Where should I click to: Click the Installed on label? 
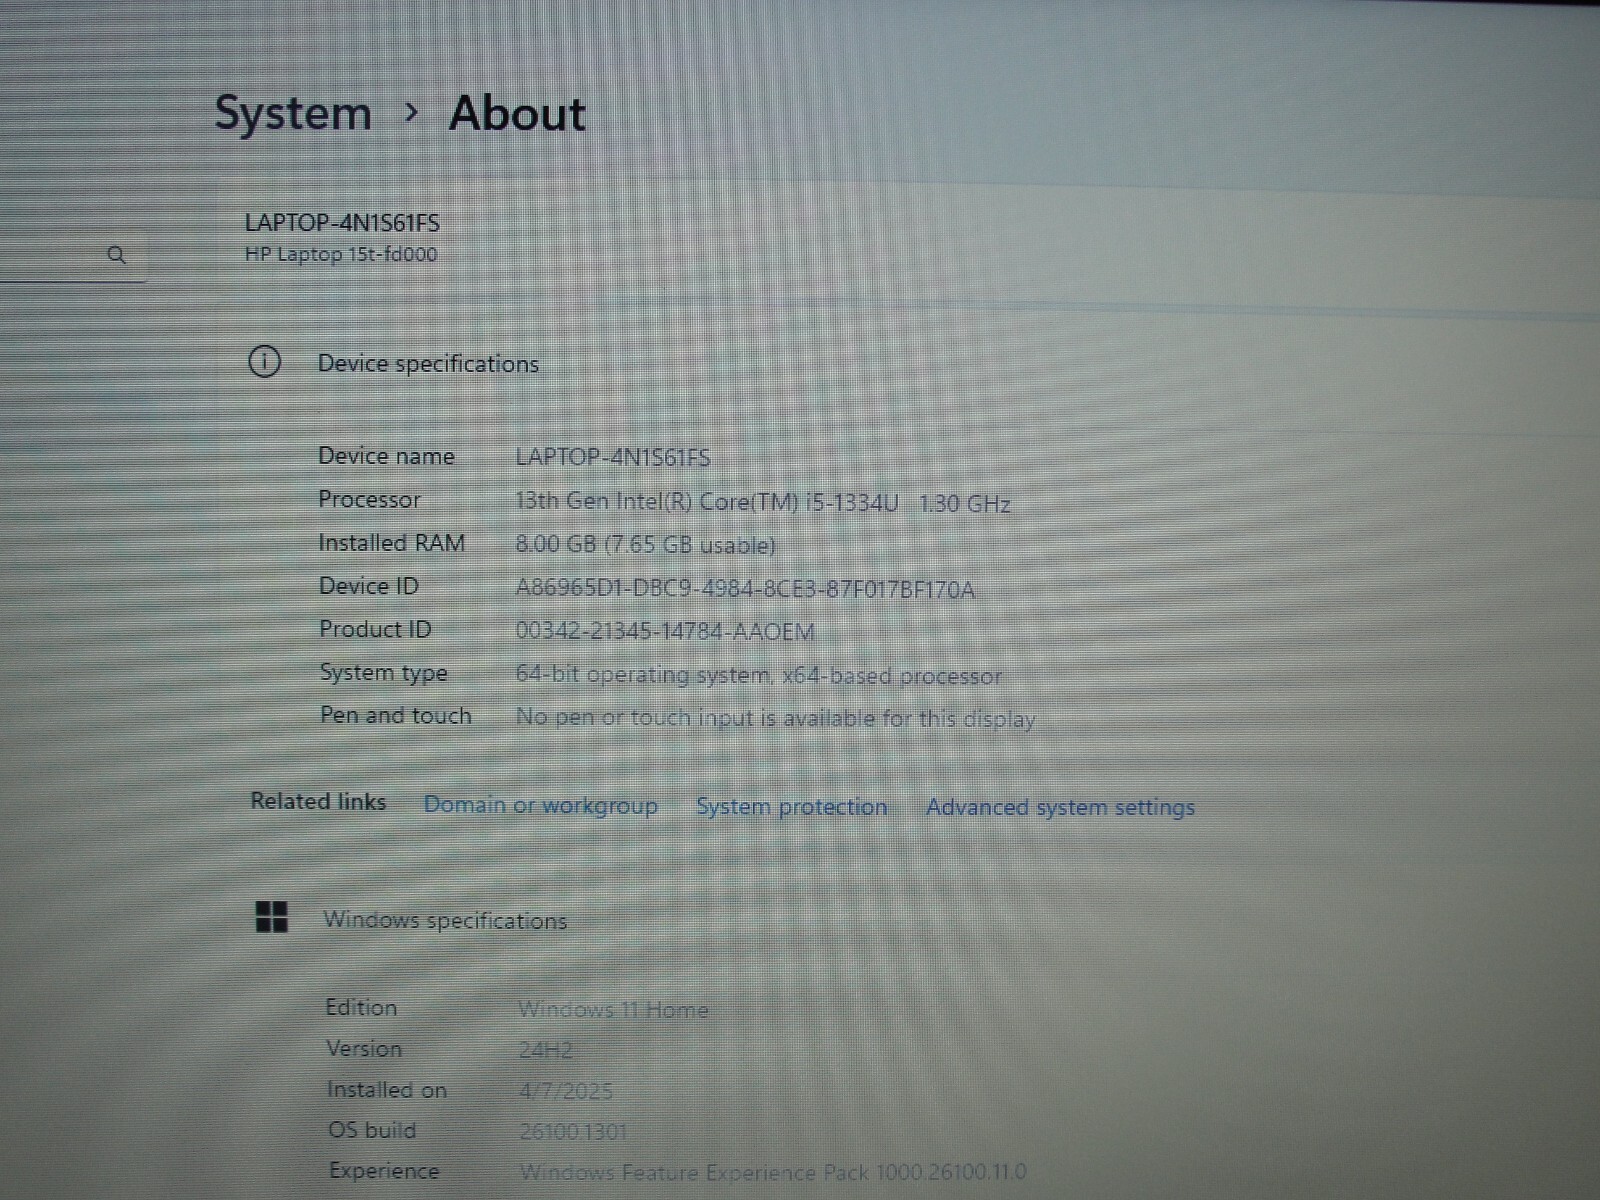pyautogui.click(x=387, y=1090)
